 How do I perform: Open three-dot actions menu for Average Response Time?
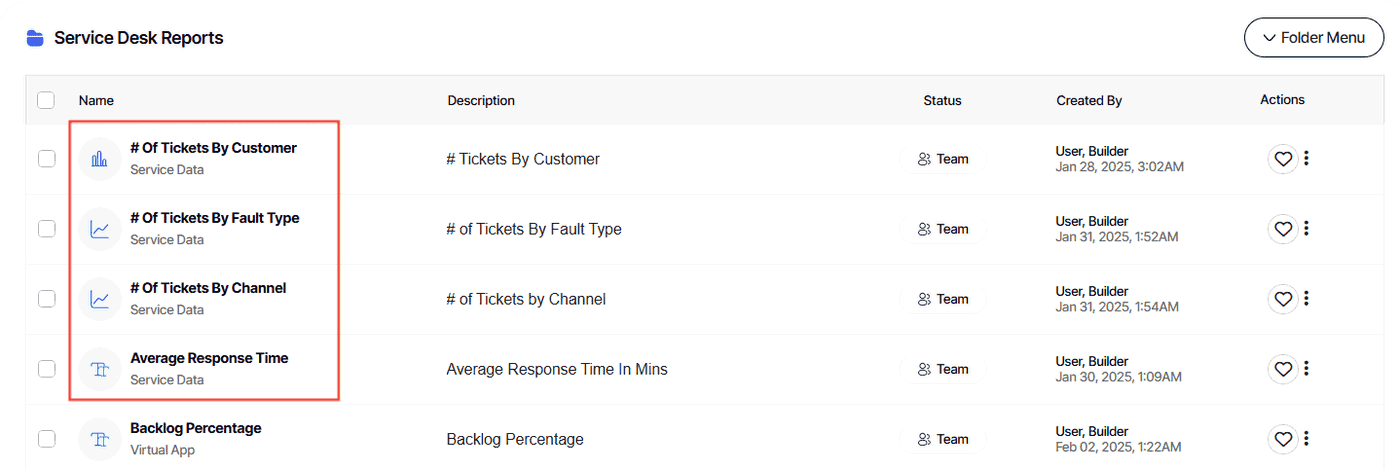[x=1307, y=369]
